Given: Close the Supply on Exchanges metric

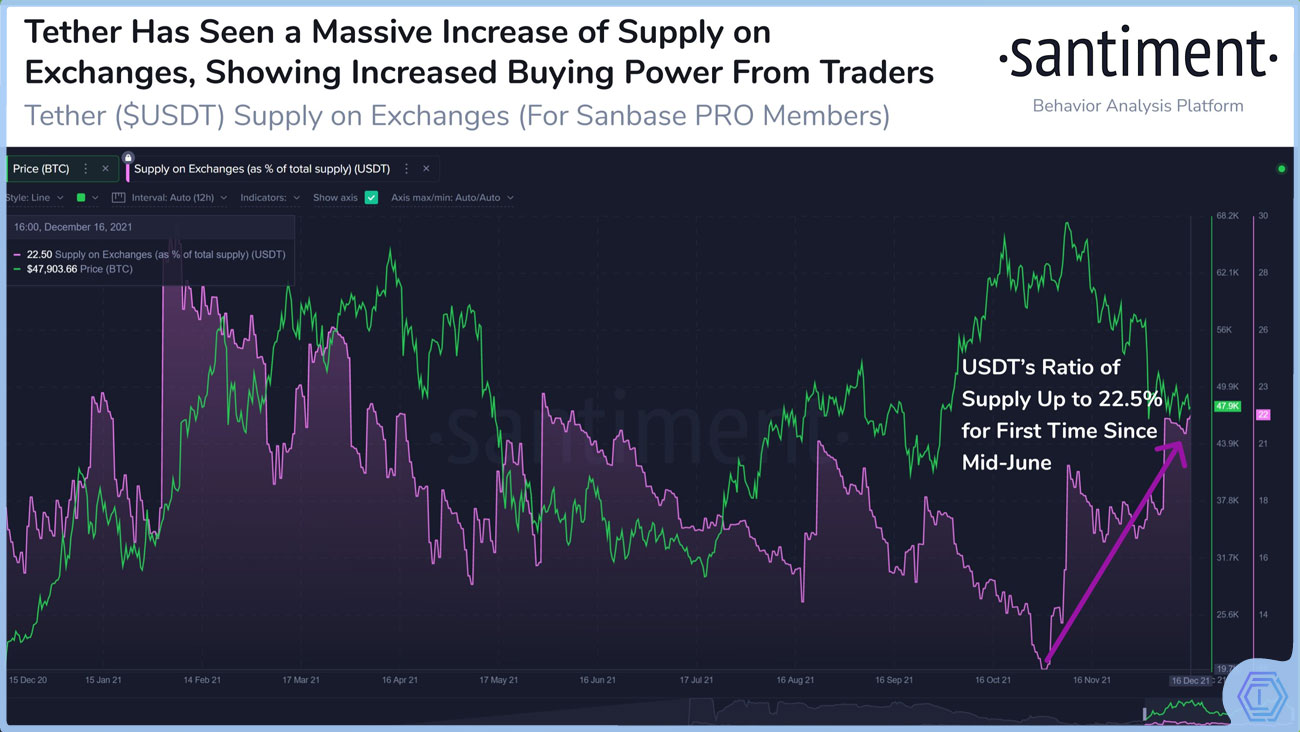Looking at the screenshot, I should (426, 168).
